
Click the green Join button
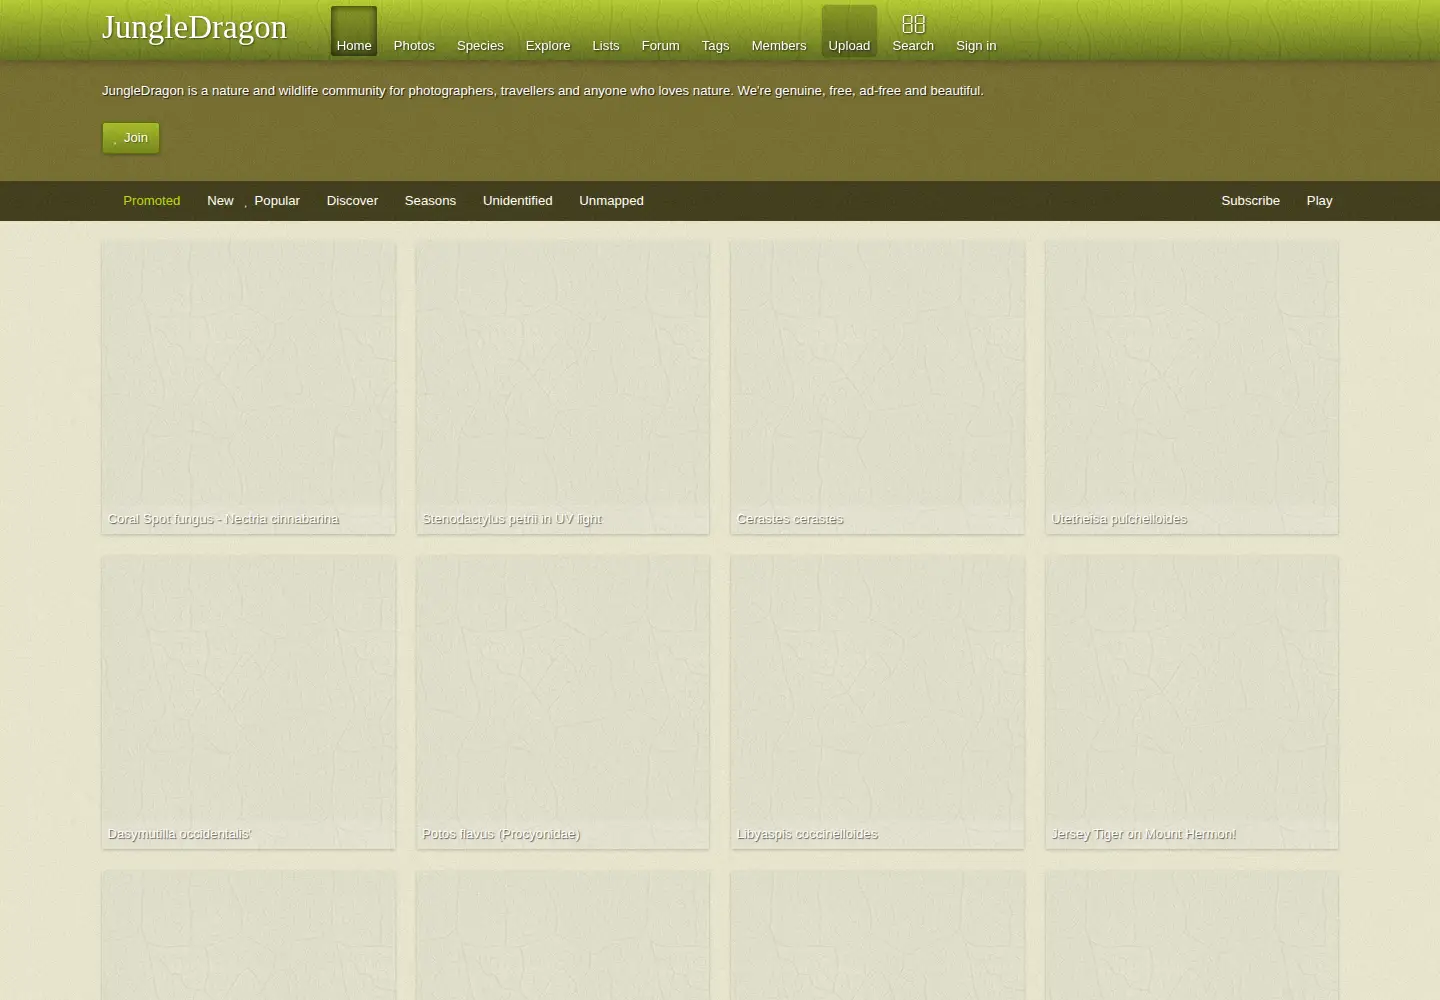(131, 138)
